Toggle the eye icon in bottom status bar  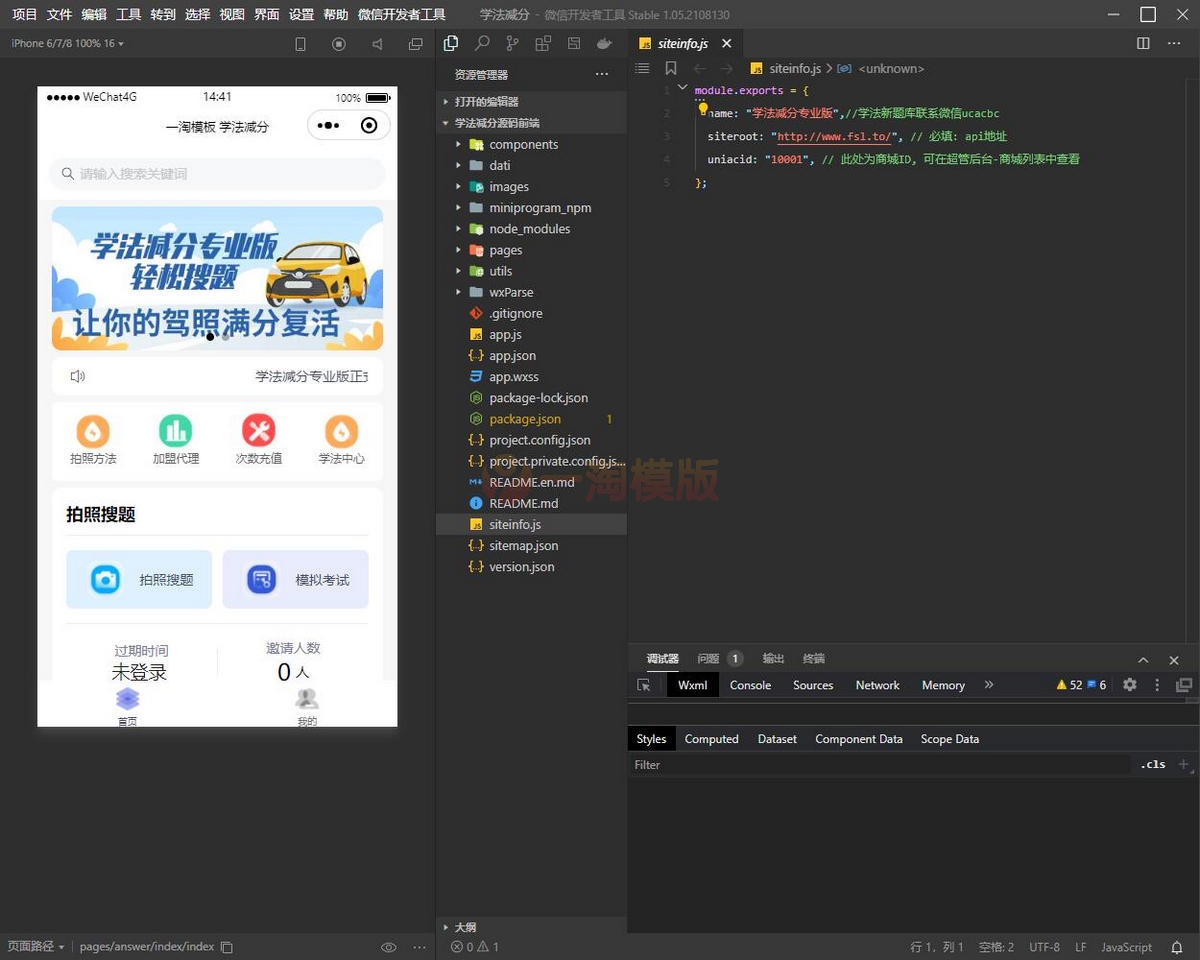389,947
